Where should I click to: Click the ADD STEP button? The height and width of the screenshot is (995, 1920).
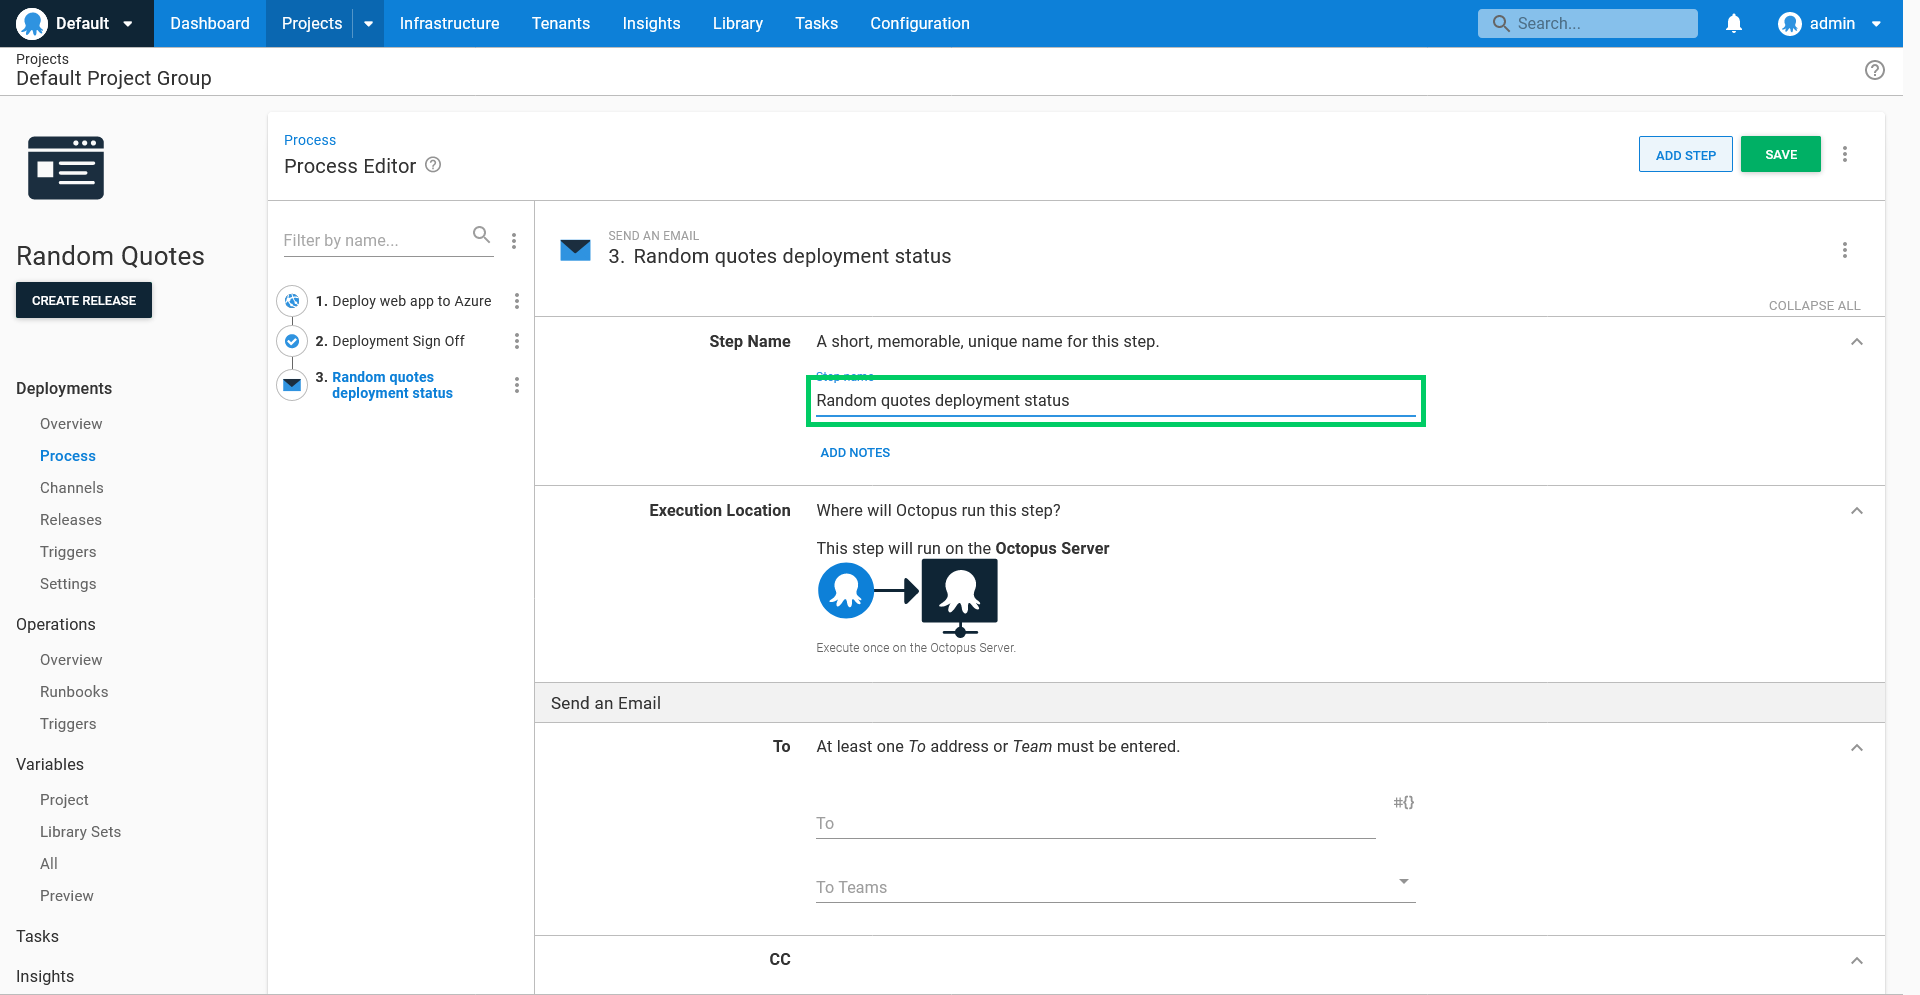click(1686, 154)
